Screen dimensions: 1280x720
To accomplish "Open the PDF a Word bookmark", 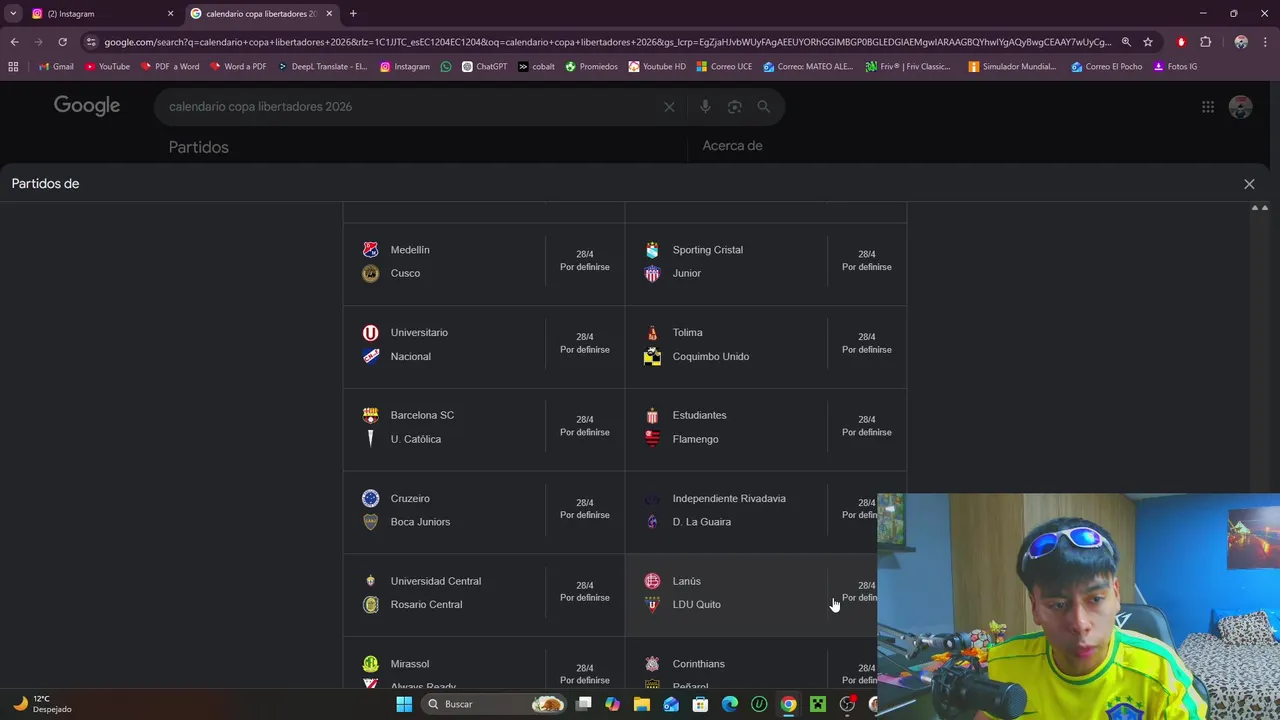I will (170, 67).
